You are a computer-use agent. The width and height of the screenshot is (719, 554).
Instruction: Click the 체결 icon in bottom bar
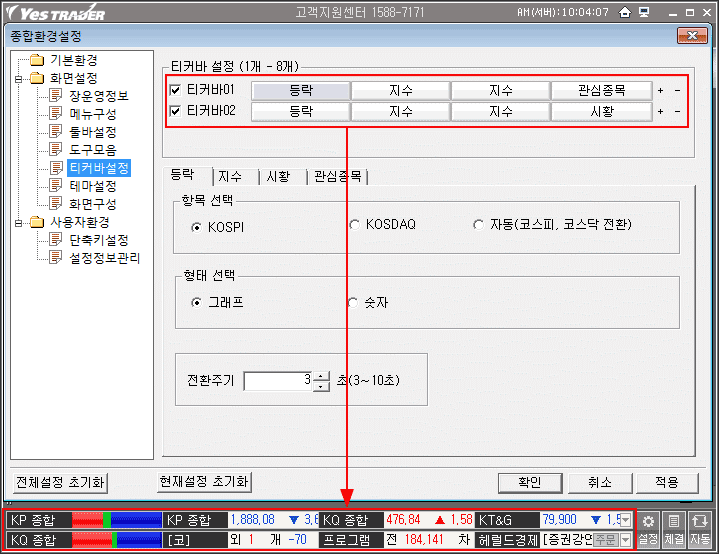(x=674, y=529)
